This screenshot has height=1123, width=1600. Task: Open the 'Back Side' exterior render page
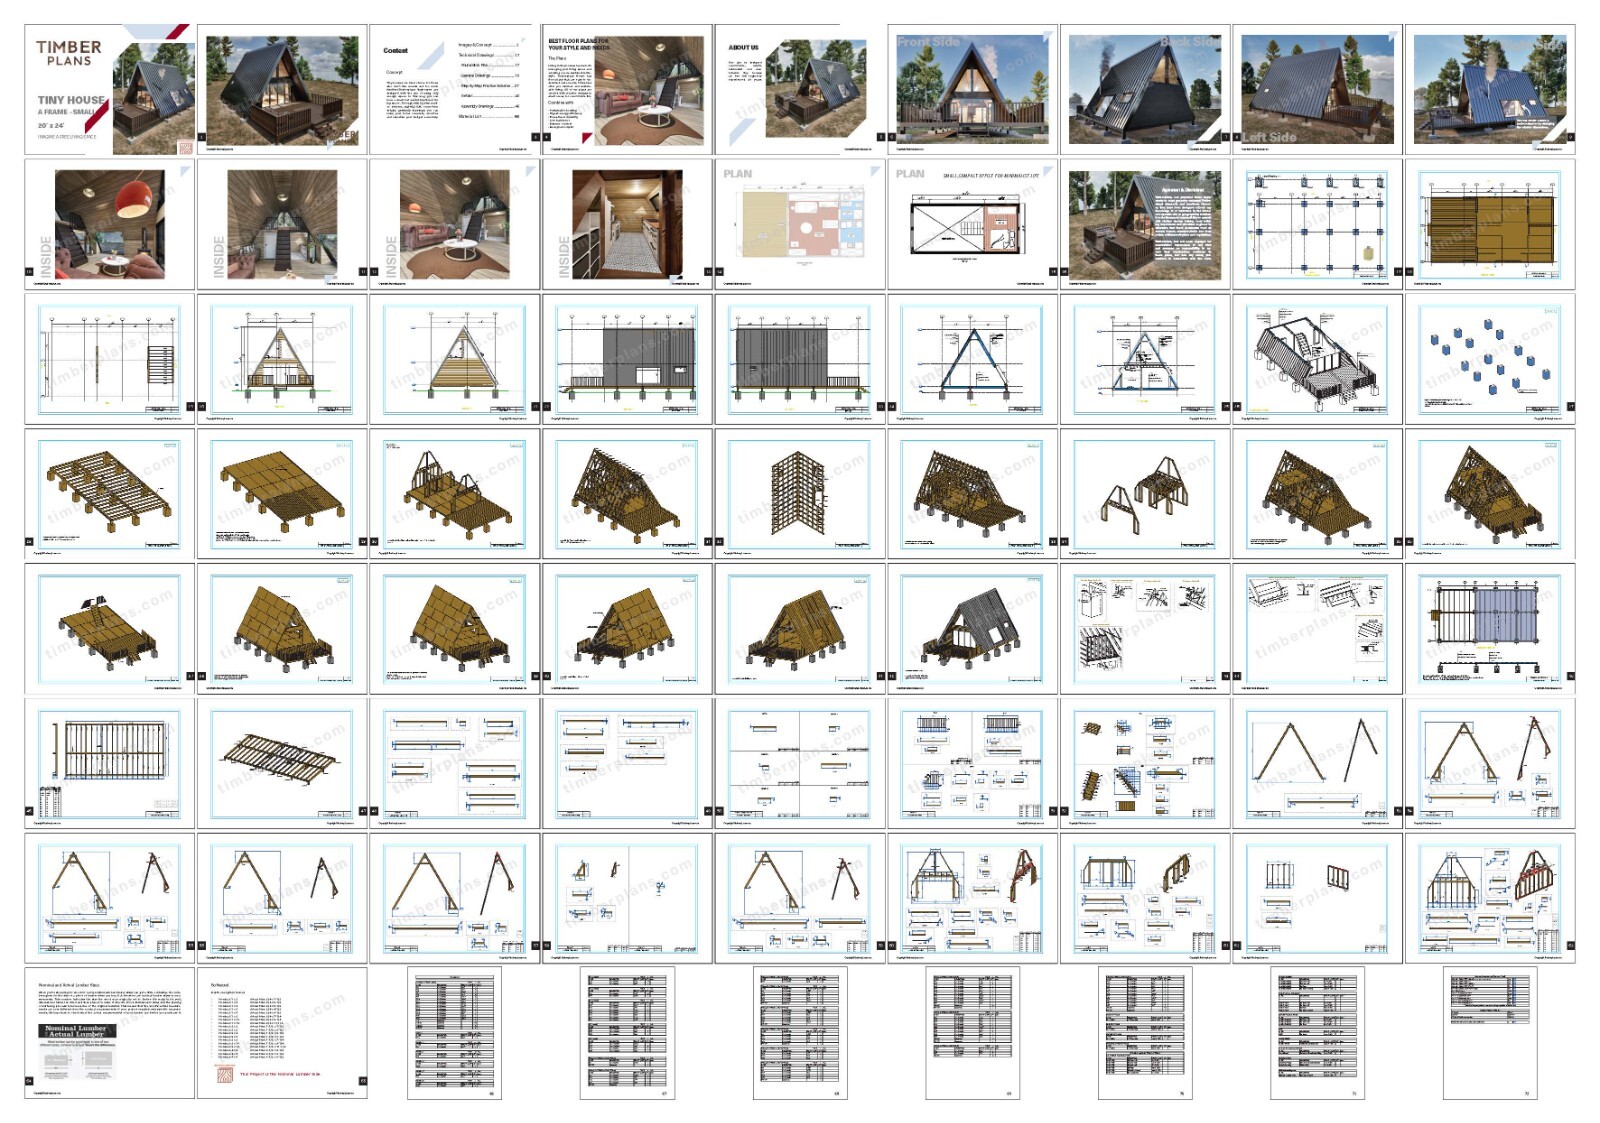pos(1145,90)
